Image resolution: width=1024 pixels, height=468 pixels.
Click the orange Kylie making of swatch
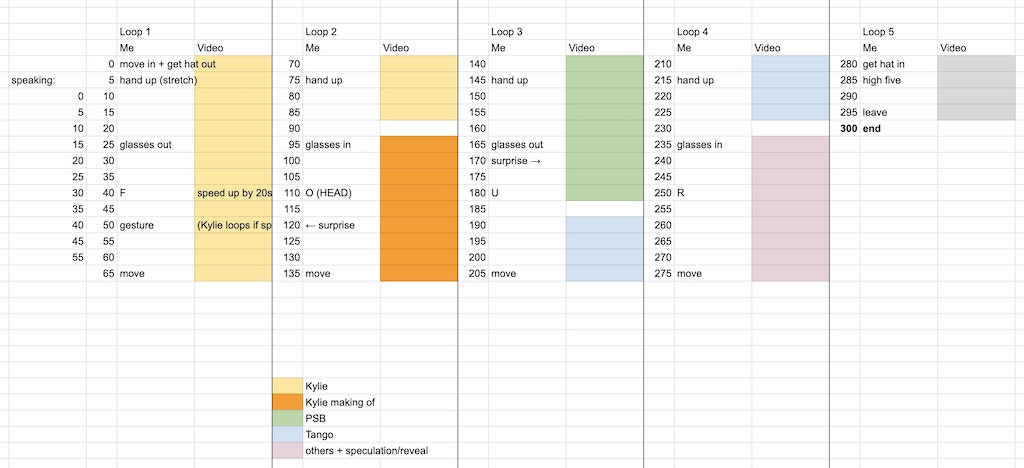coord(287,402)
